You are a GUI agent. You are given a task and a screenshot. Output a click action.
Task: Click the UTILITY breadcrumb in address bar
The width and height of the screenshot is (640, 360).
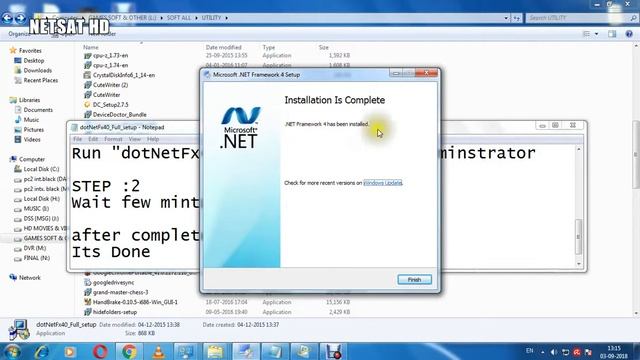point(211,18)
